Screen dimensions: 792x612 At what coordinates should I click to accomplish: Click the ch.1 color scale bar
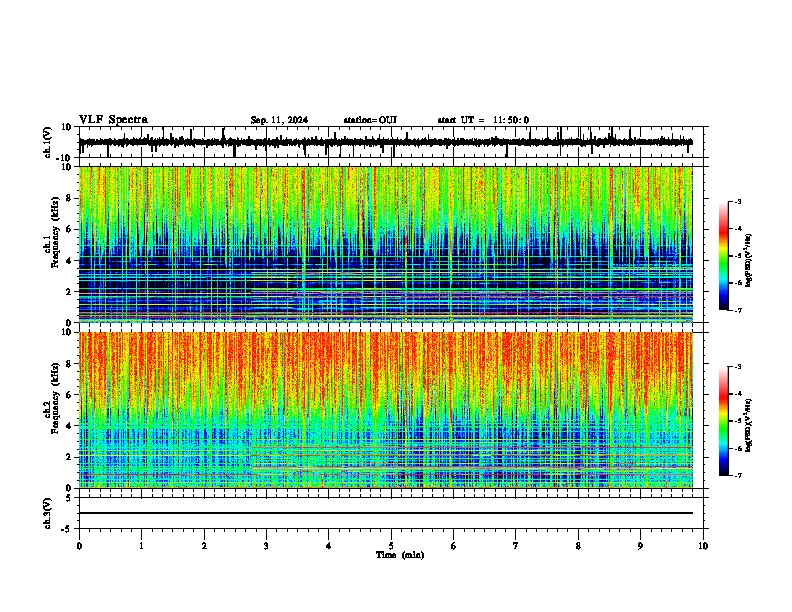point(724,256)
